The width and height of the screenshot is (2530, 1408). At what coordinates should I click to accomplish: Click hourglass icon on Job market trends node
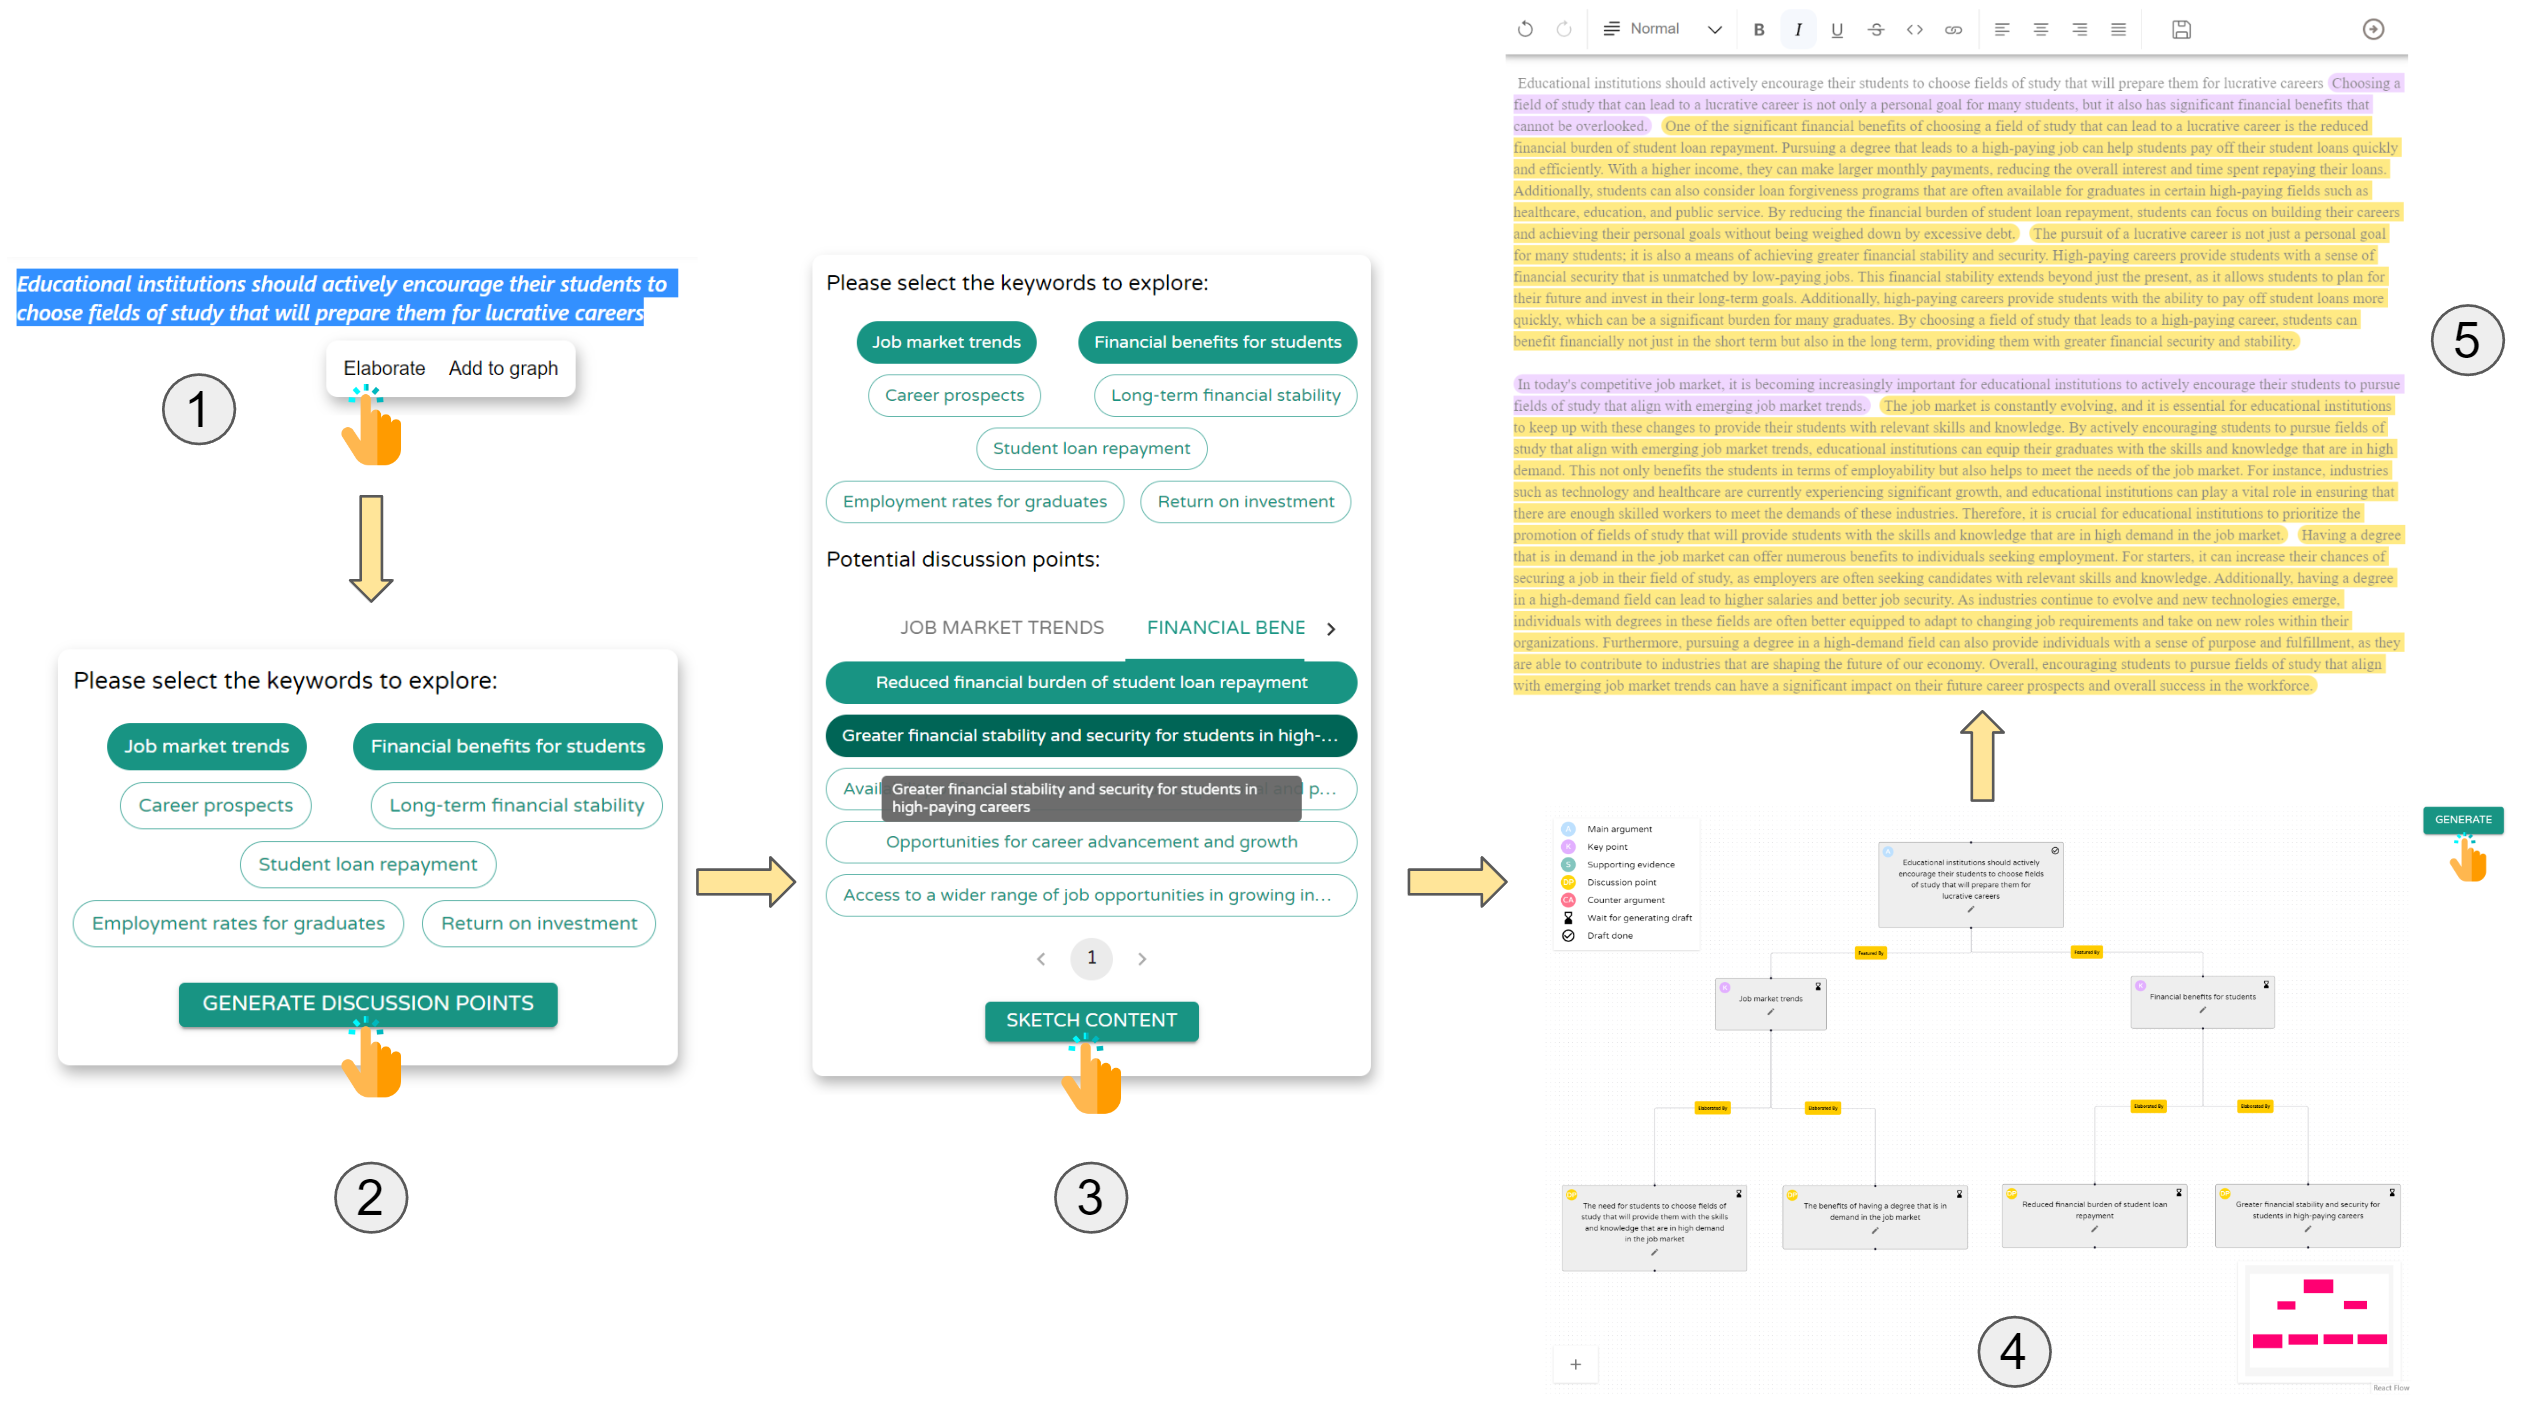1818,987
